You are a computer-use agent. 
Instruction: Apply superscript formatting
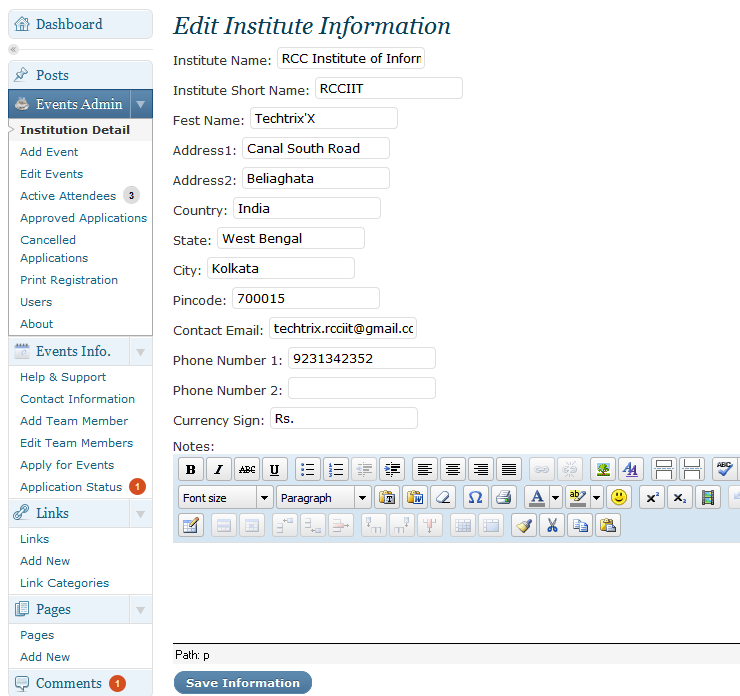652,497
